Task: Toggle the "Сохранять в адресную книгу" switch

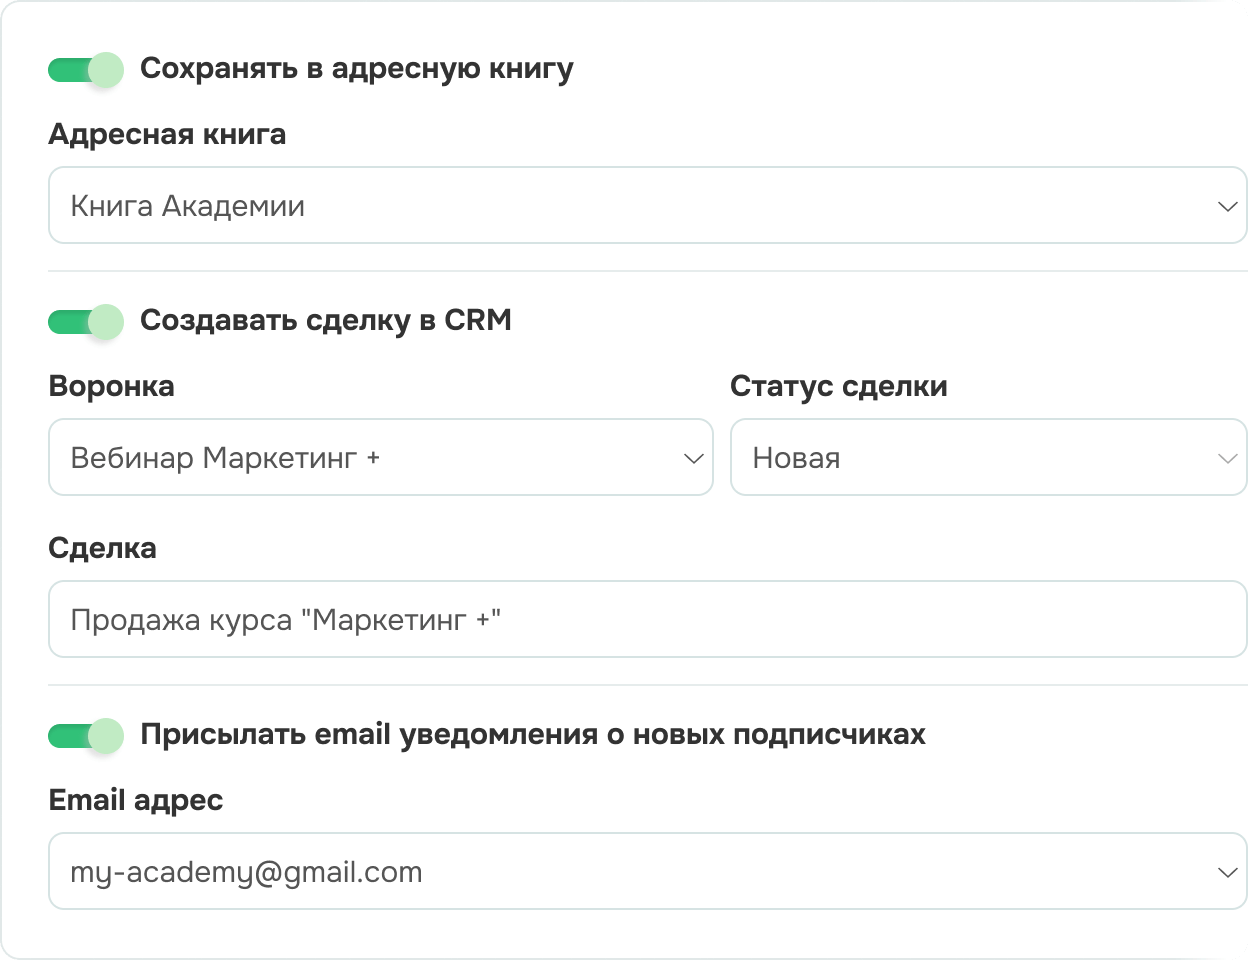Action: (x=86, y=70)
